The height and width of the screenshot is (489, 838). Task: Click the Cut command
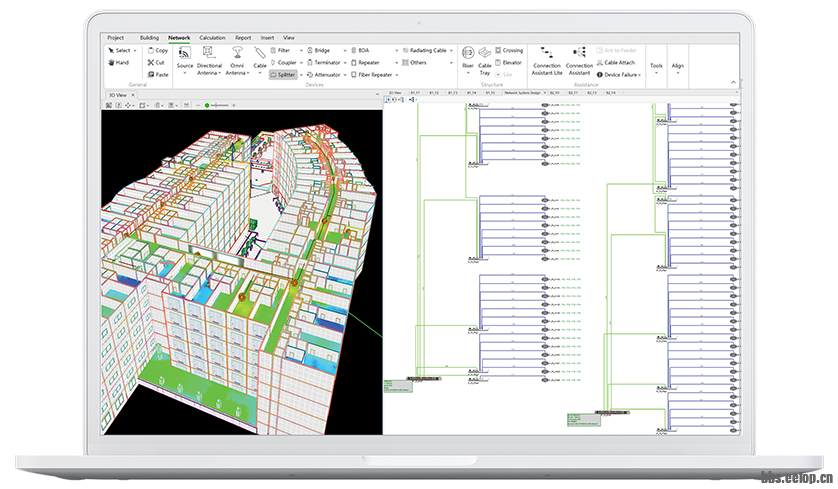click(x=156, y=63)
